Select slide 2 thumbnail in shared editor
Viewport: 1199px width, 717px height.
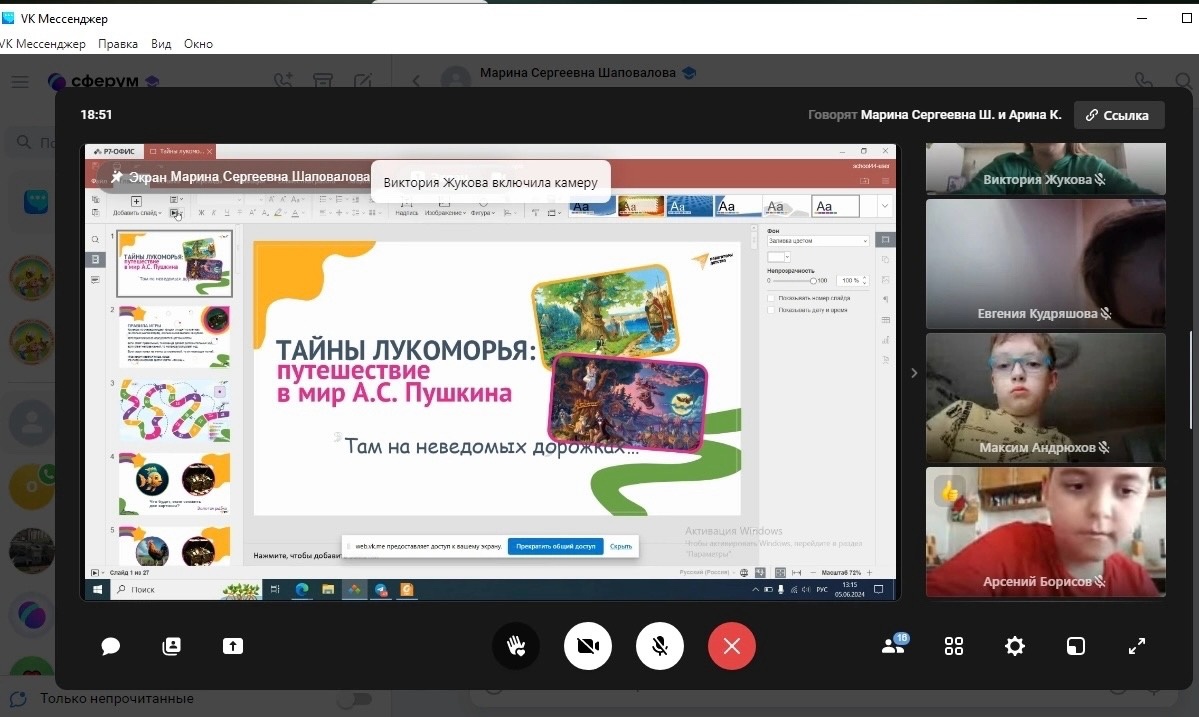tap(174, 337)
